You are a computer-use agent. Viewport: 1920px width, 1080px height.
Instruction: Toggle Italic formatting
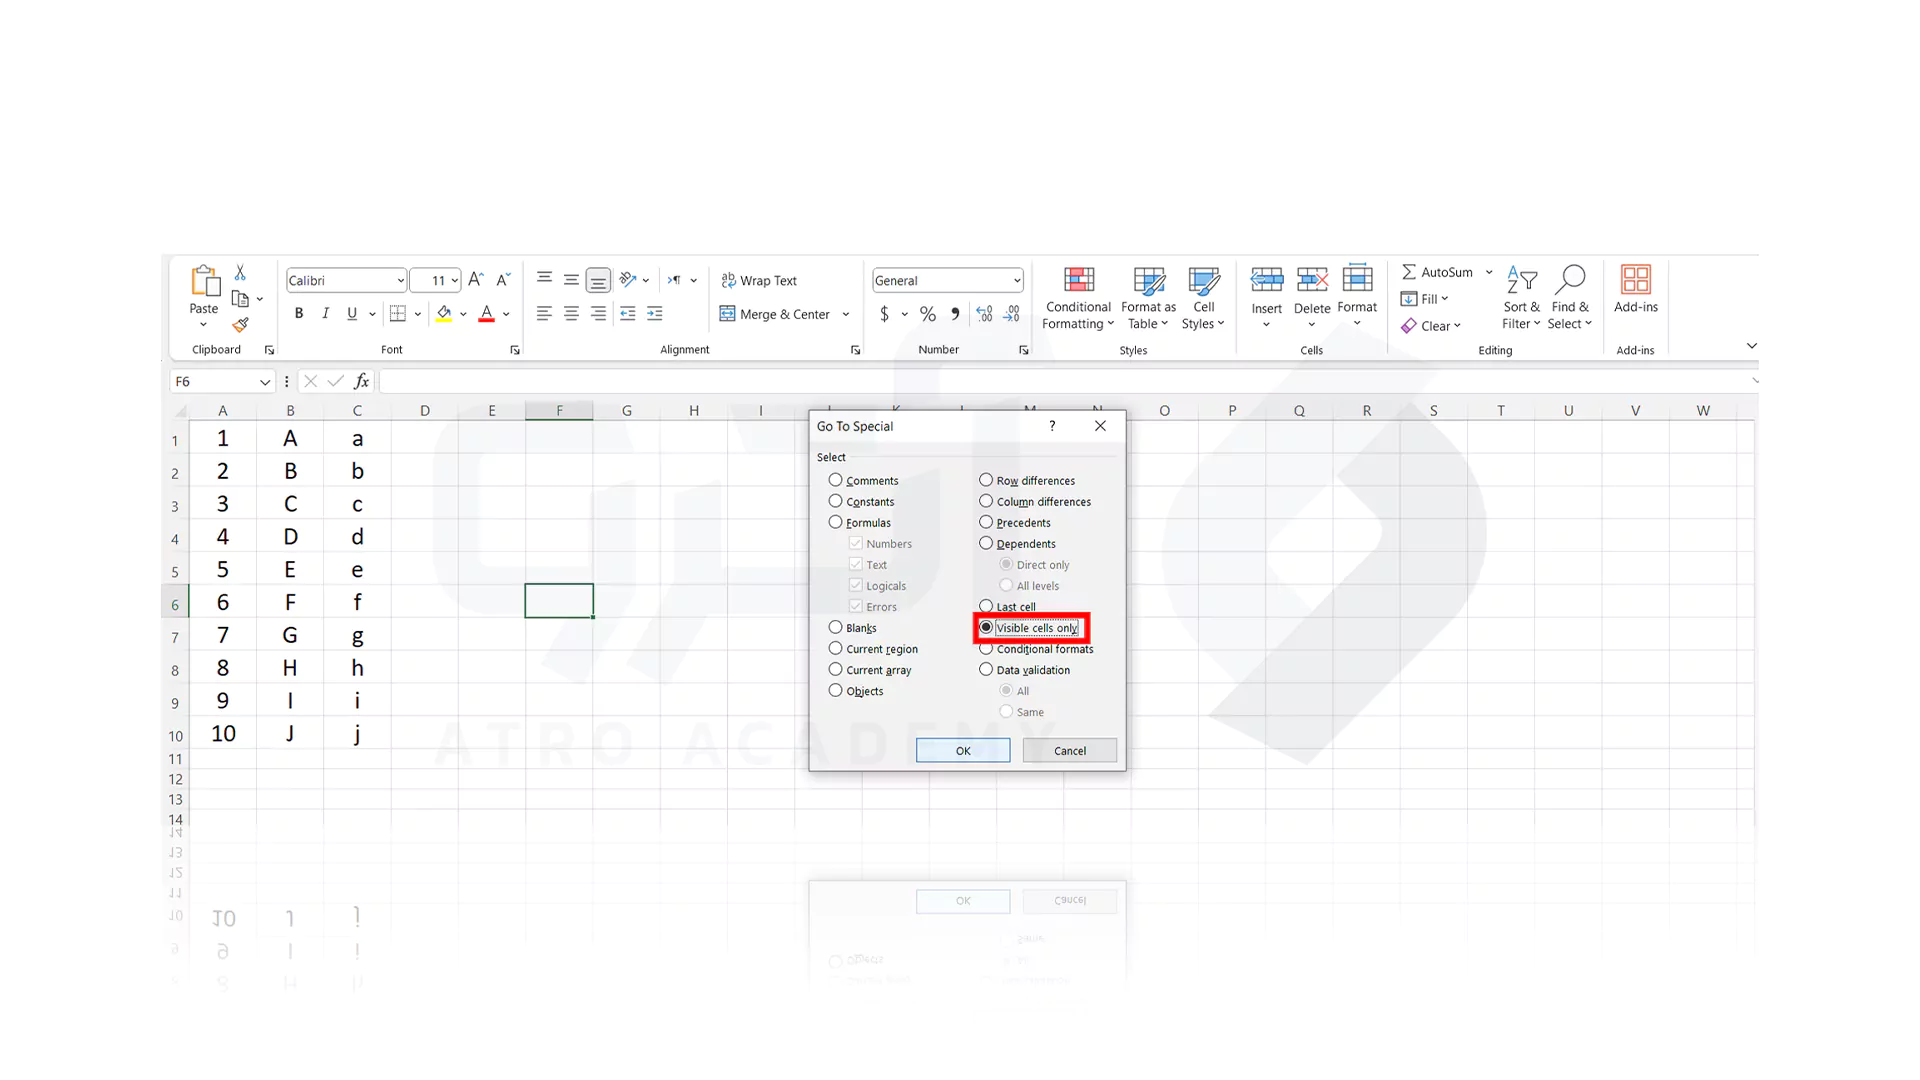325,314
